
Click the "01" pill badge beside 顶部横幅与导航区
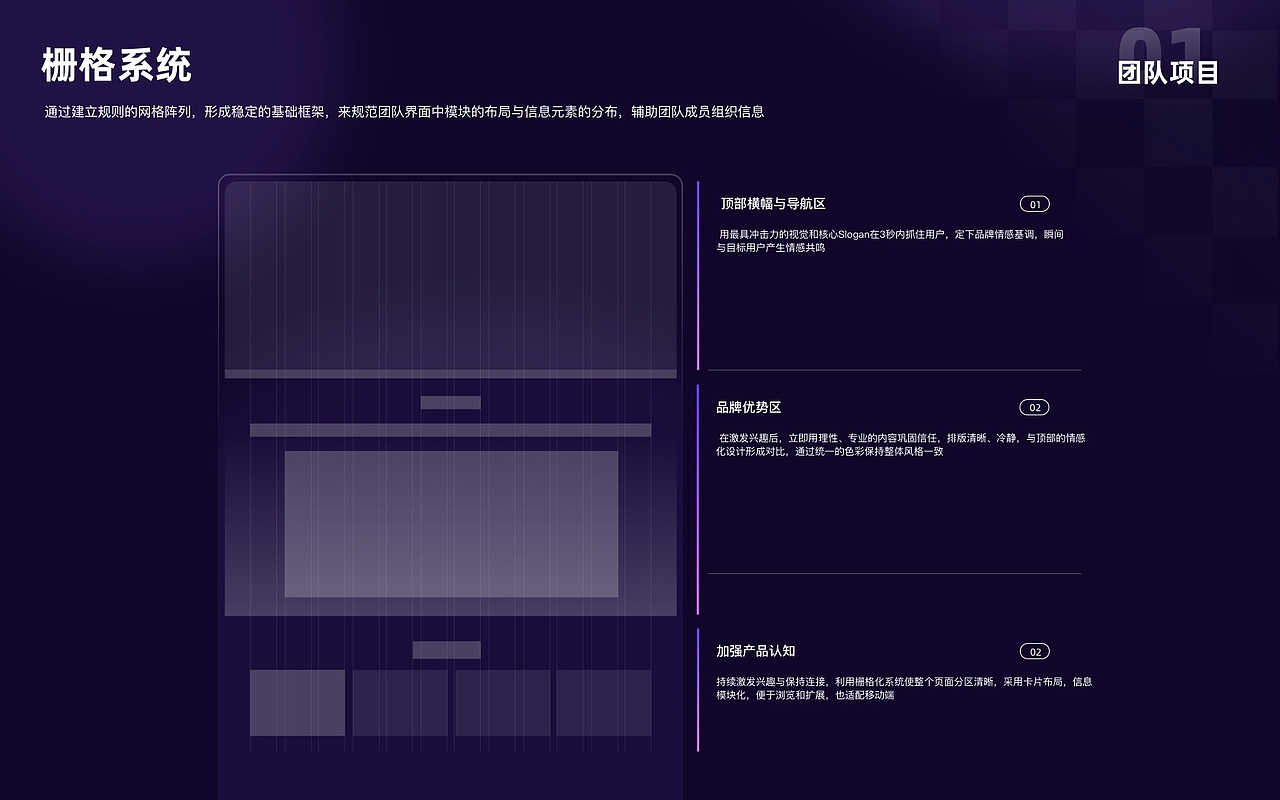pos(1035,204)
